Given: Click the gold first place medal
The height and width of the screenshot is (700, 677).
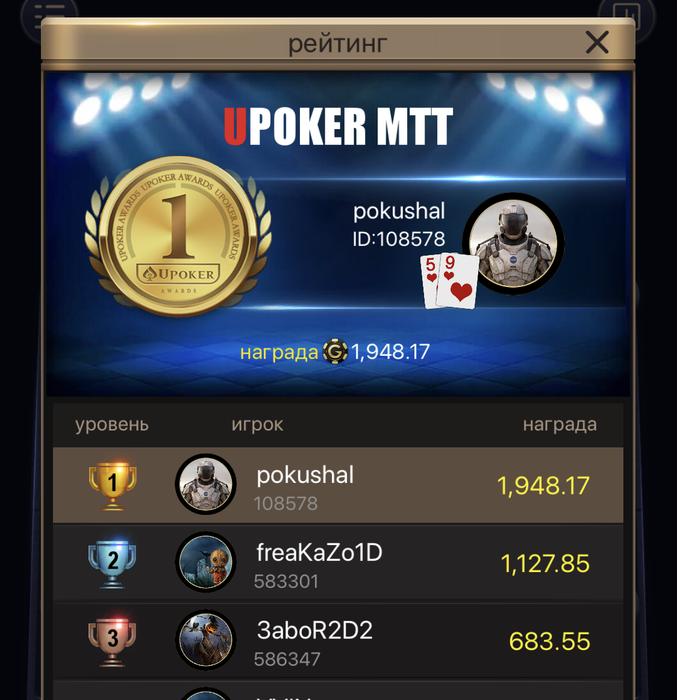Looking at the screenshot, I should coord(178,236).
